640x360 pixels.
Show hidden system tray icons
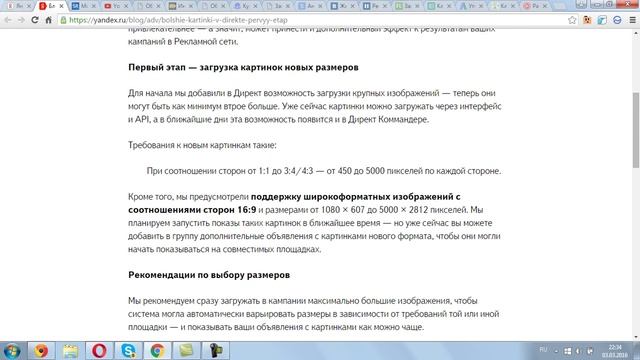pyautogui.click(x=556, y=351)
